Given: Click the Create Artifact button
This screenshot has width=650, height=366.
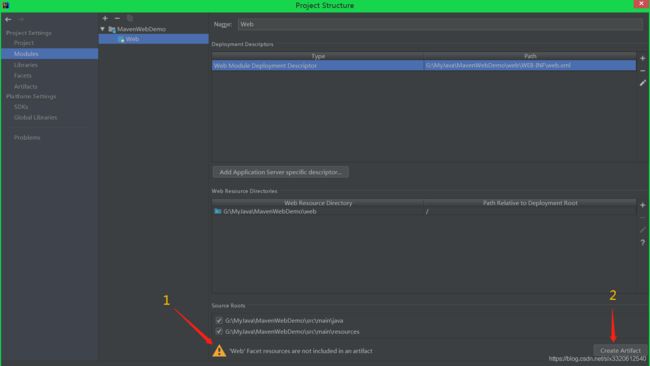Looking at the screenshot, I should pyautogui.click(x=620, y=350).
